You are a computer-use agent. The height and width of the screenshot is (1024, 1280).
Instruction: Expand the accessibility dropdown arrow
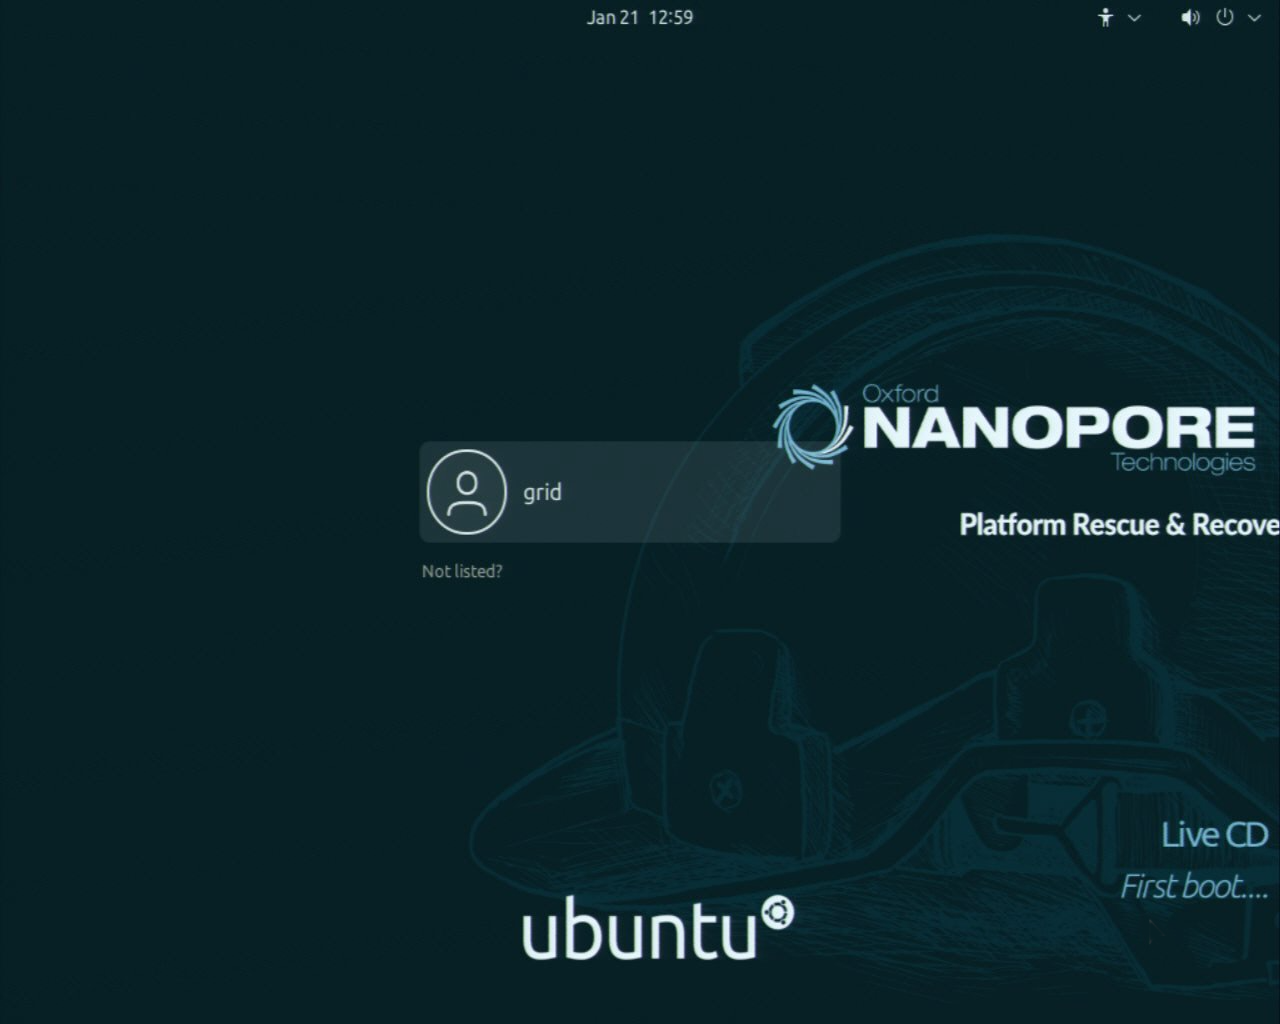pyautogui.click(x=1134, y=18)
